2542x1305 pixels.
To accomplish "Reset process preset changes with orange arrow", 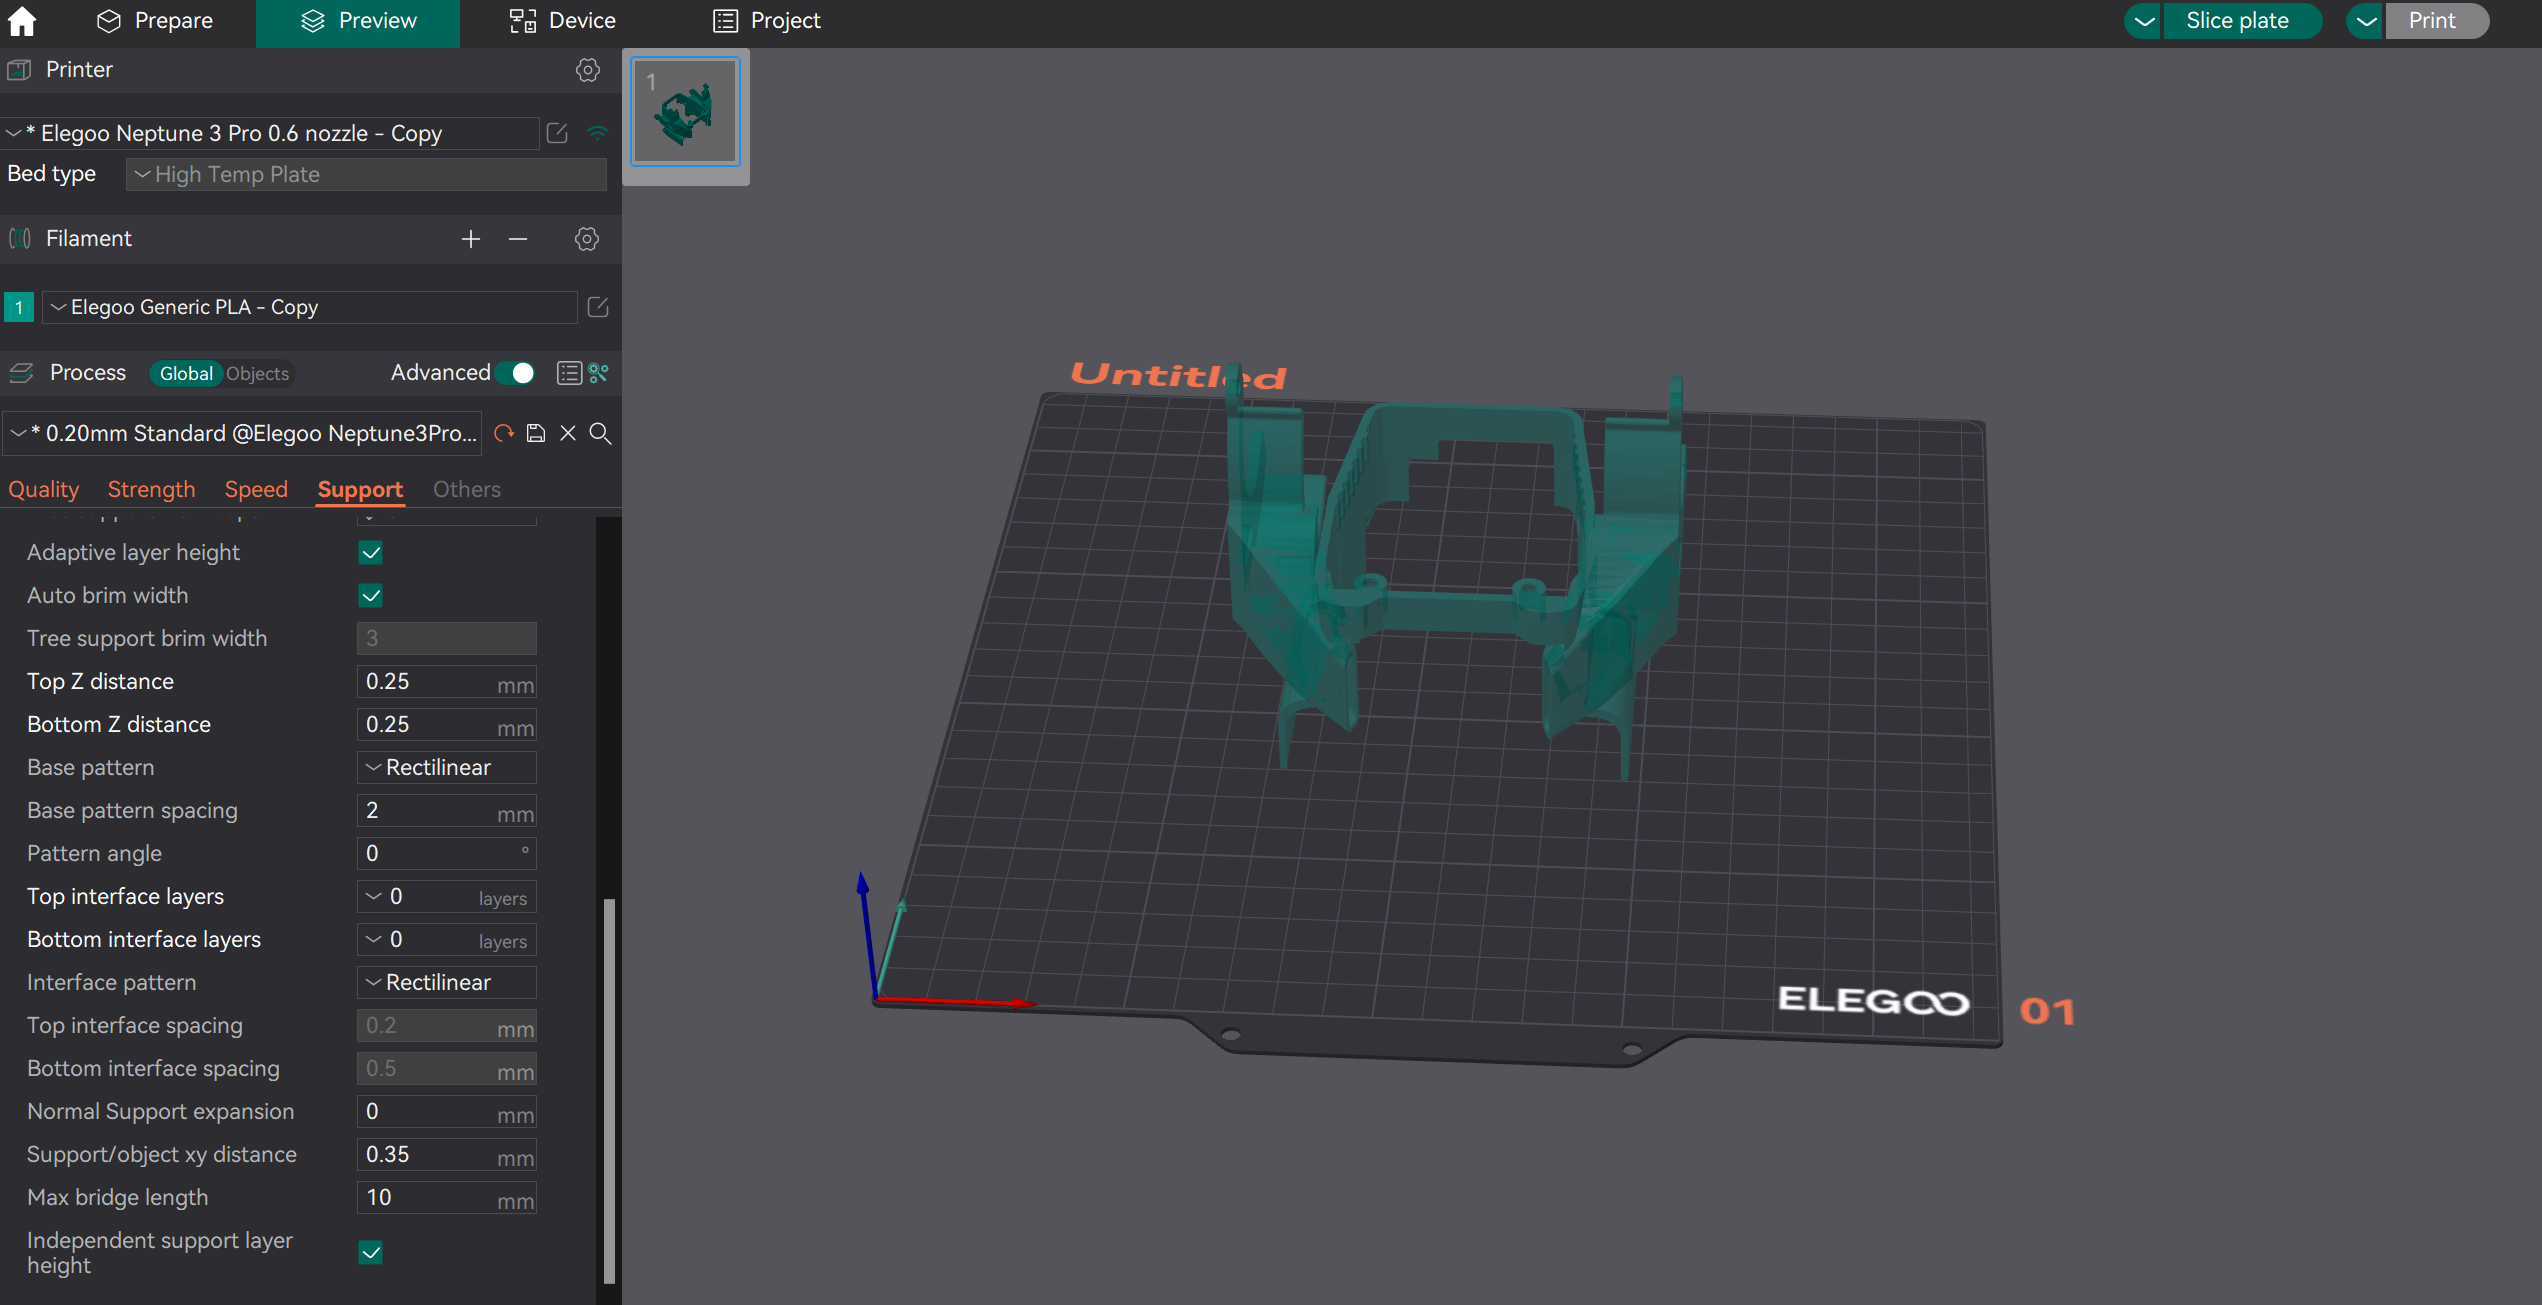I will pos(504,433).
